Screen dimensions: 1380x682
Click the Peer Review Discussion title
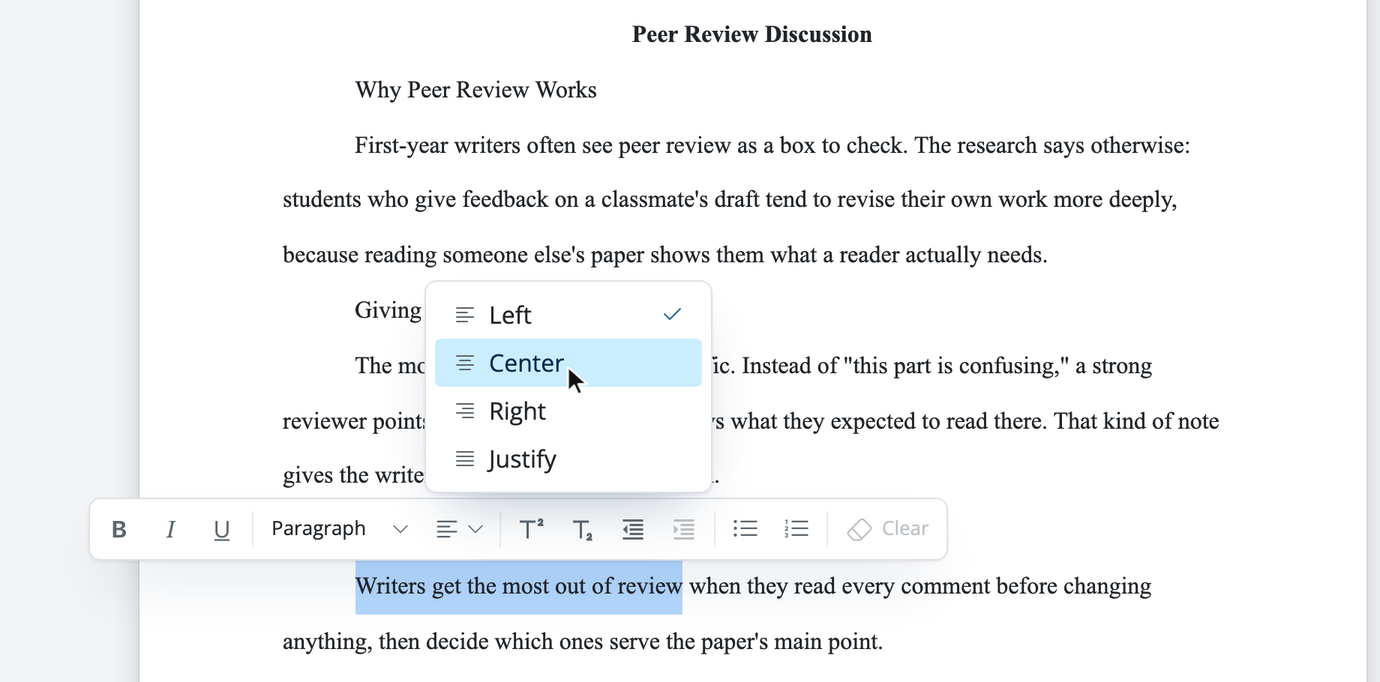click(x=752, y=35)
